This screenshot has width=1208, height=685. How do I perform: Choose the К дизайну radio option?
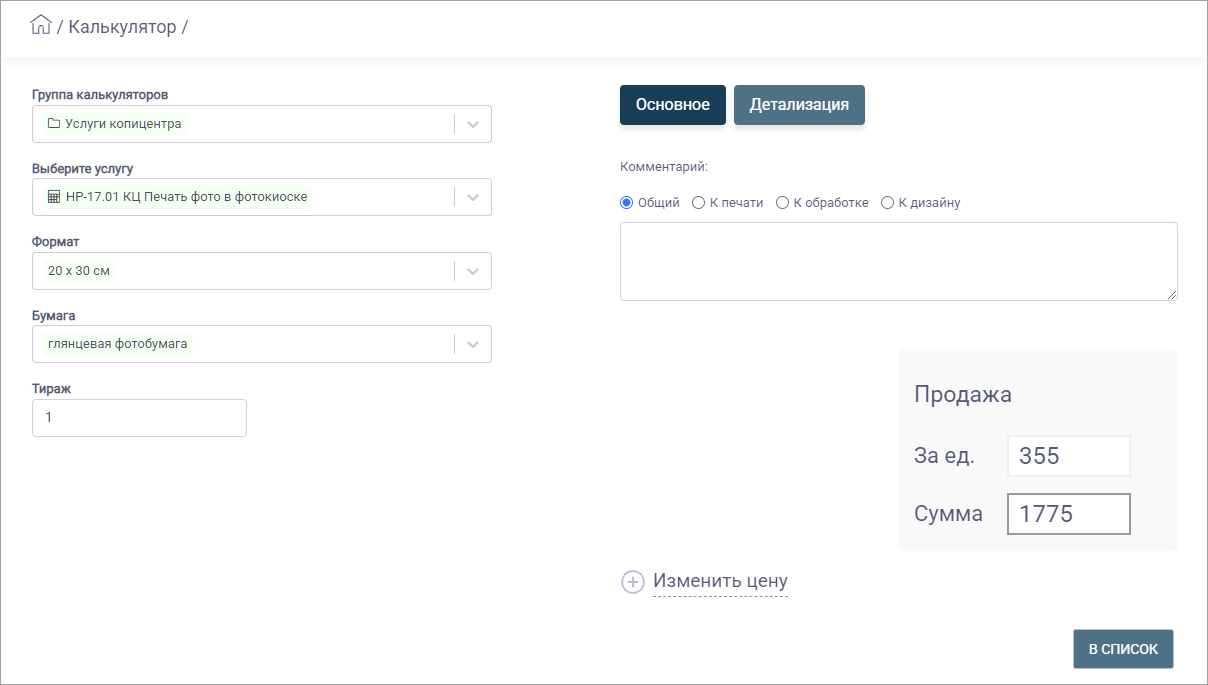point(887,203)
